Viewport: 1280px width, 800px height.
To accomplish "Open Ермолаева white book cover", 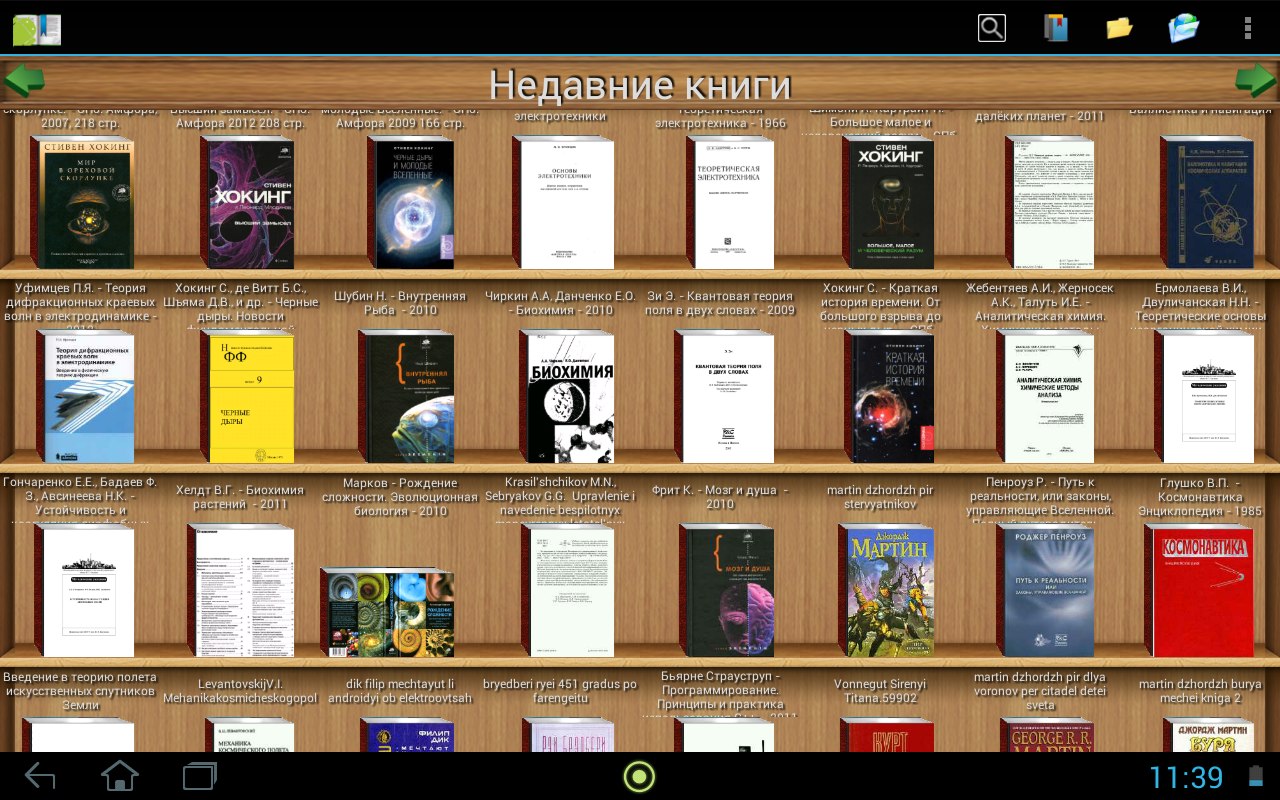I will coord(1204,397).
